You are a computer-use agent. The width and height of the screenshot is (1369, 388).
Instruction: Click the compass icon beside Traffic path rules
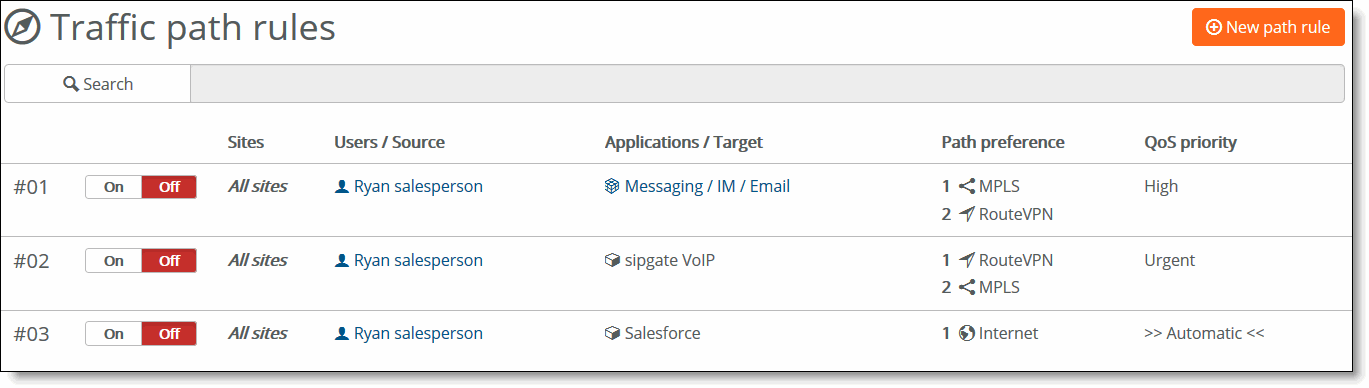pos(23,28)
